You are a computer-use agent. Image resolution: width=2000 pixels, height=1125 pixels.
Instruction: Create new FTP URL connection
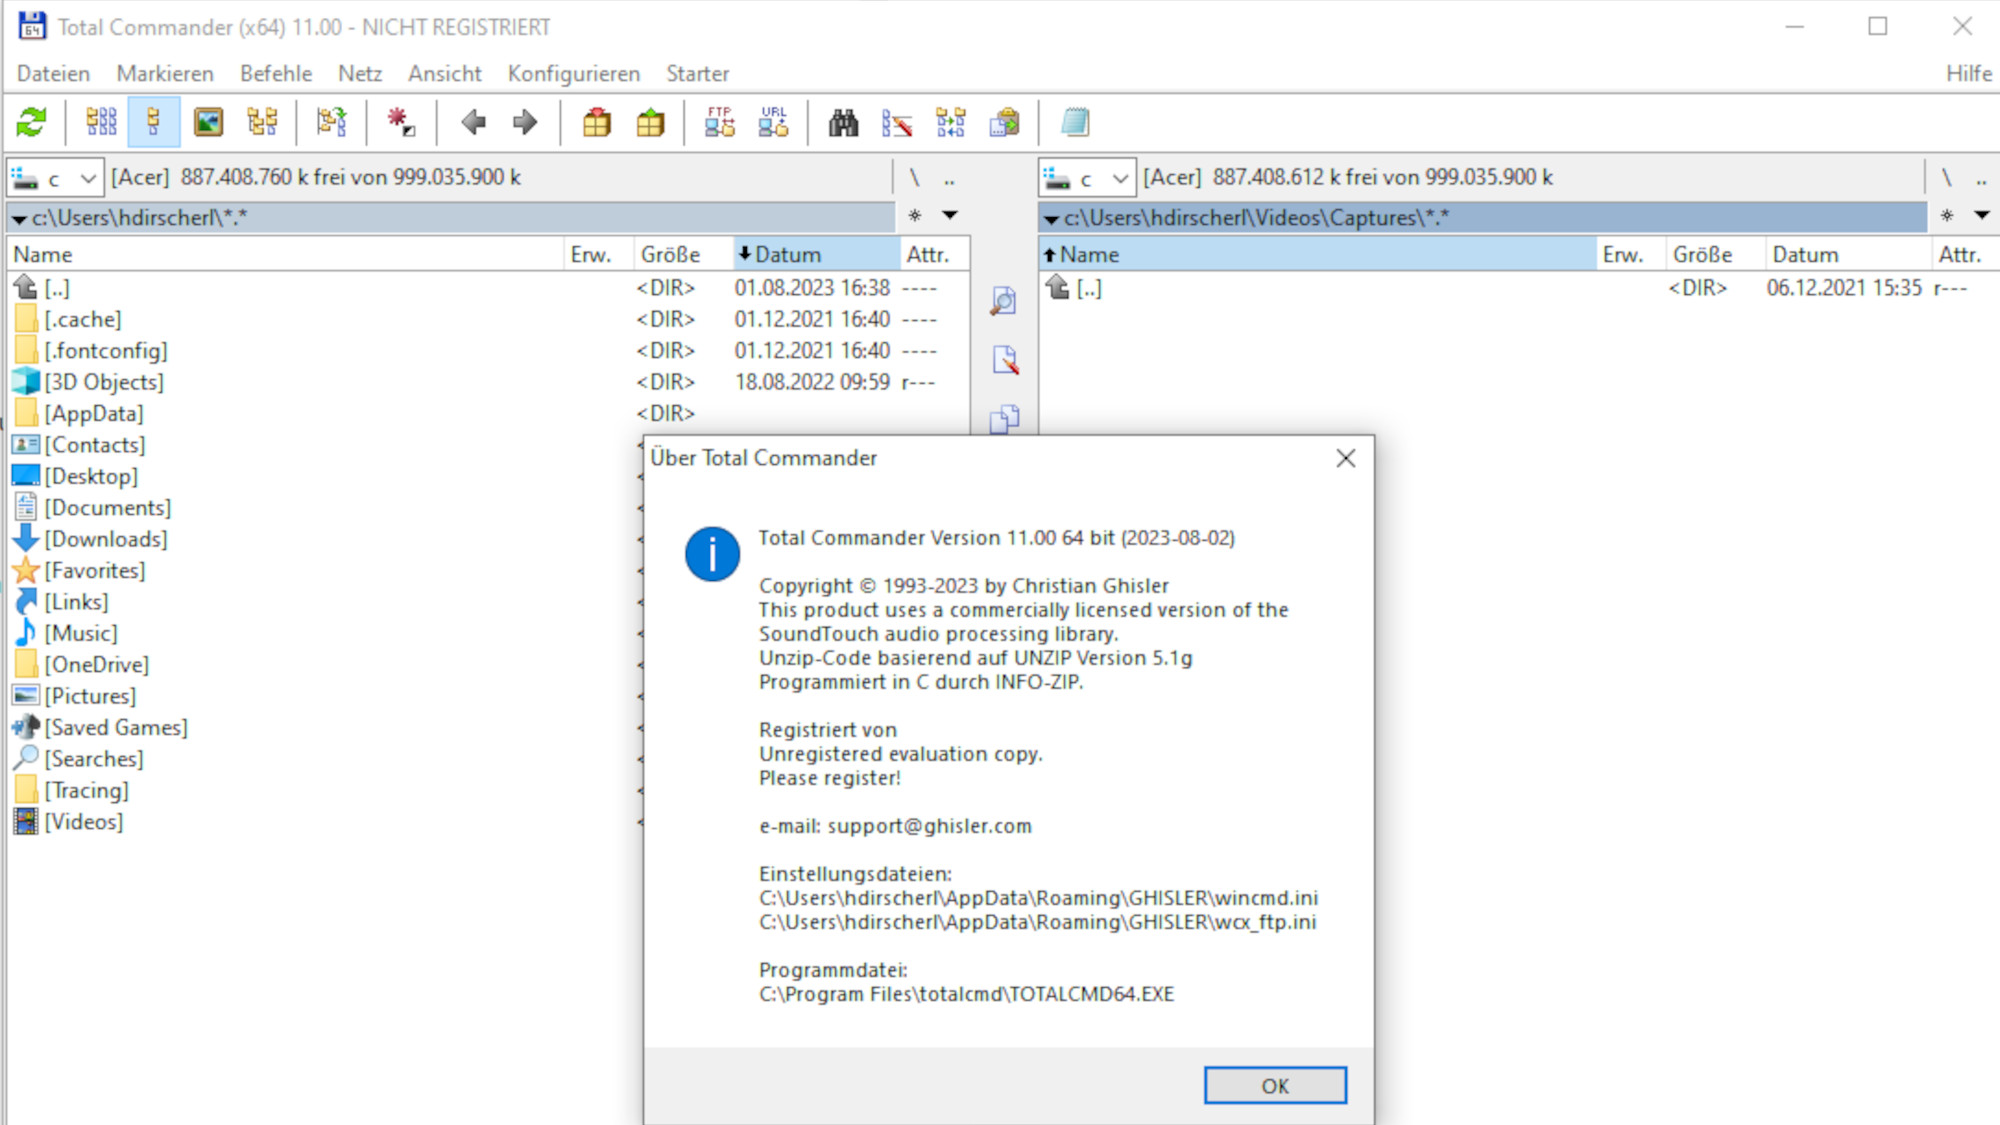click(772, 122)
